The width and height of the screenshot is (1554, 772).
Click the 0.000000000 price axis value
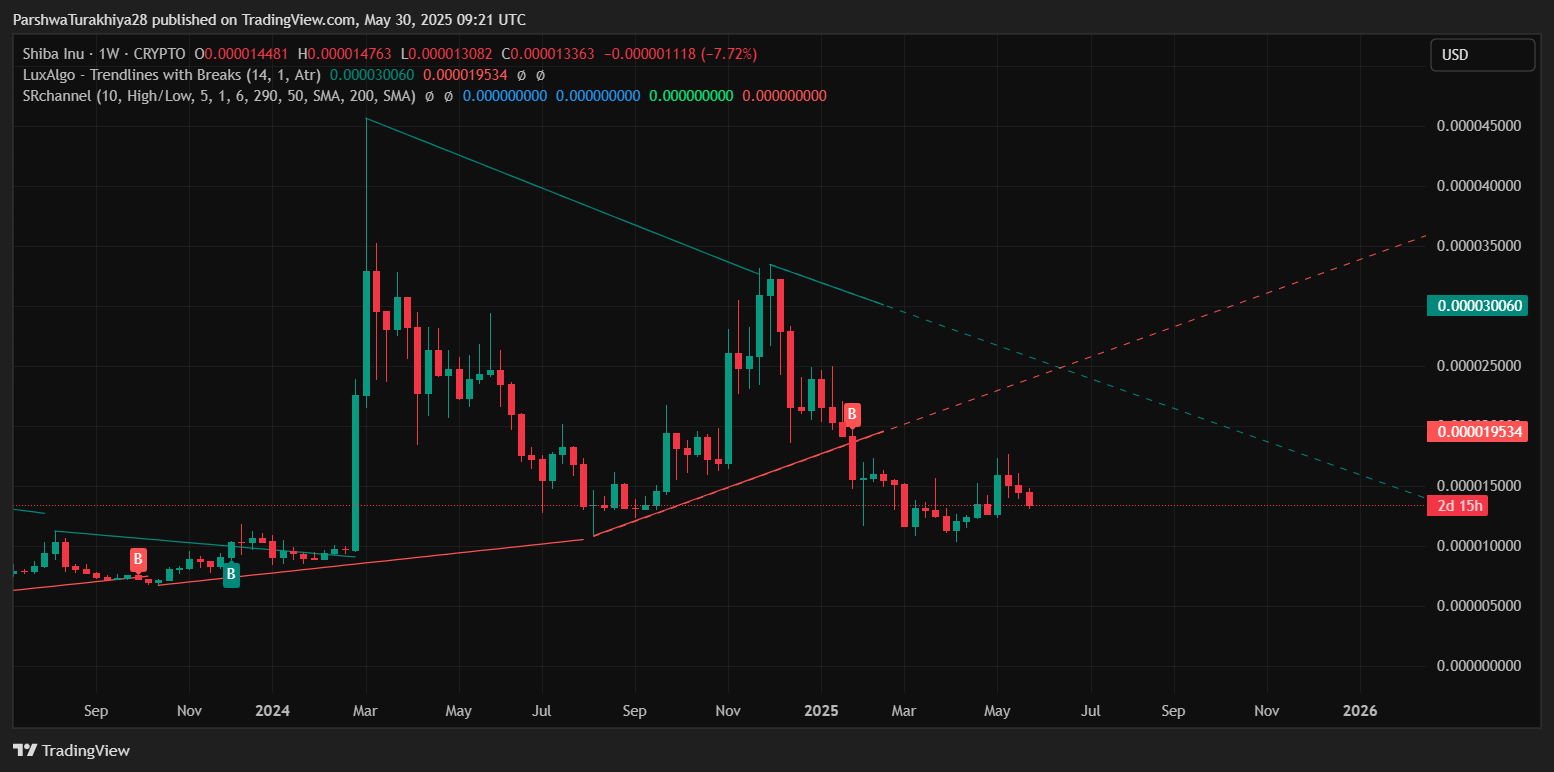coord(1479,666)
